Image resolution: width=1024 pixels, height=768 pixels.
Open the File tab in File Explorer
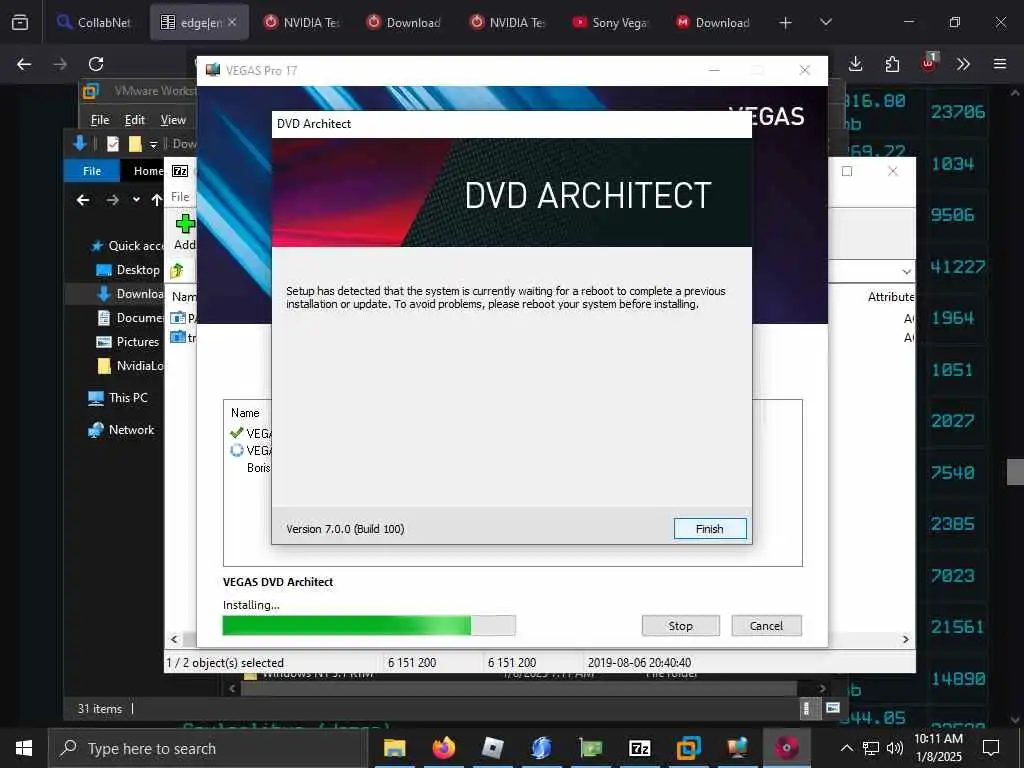tap(92, 170)
